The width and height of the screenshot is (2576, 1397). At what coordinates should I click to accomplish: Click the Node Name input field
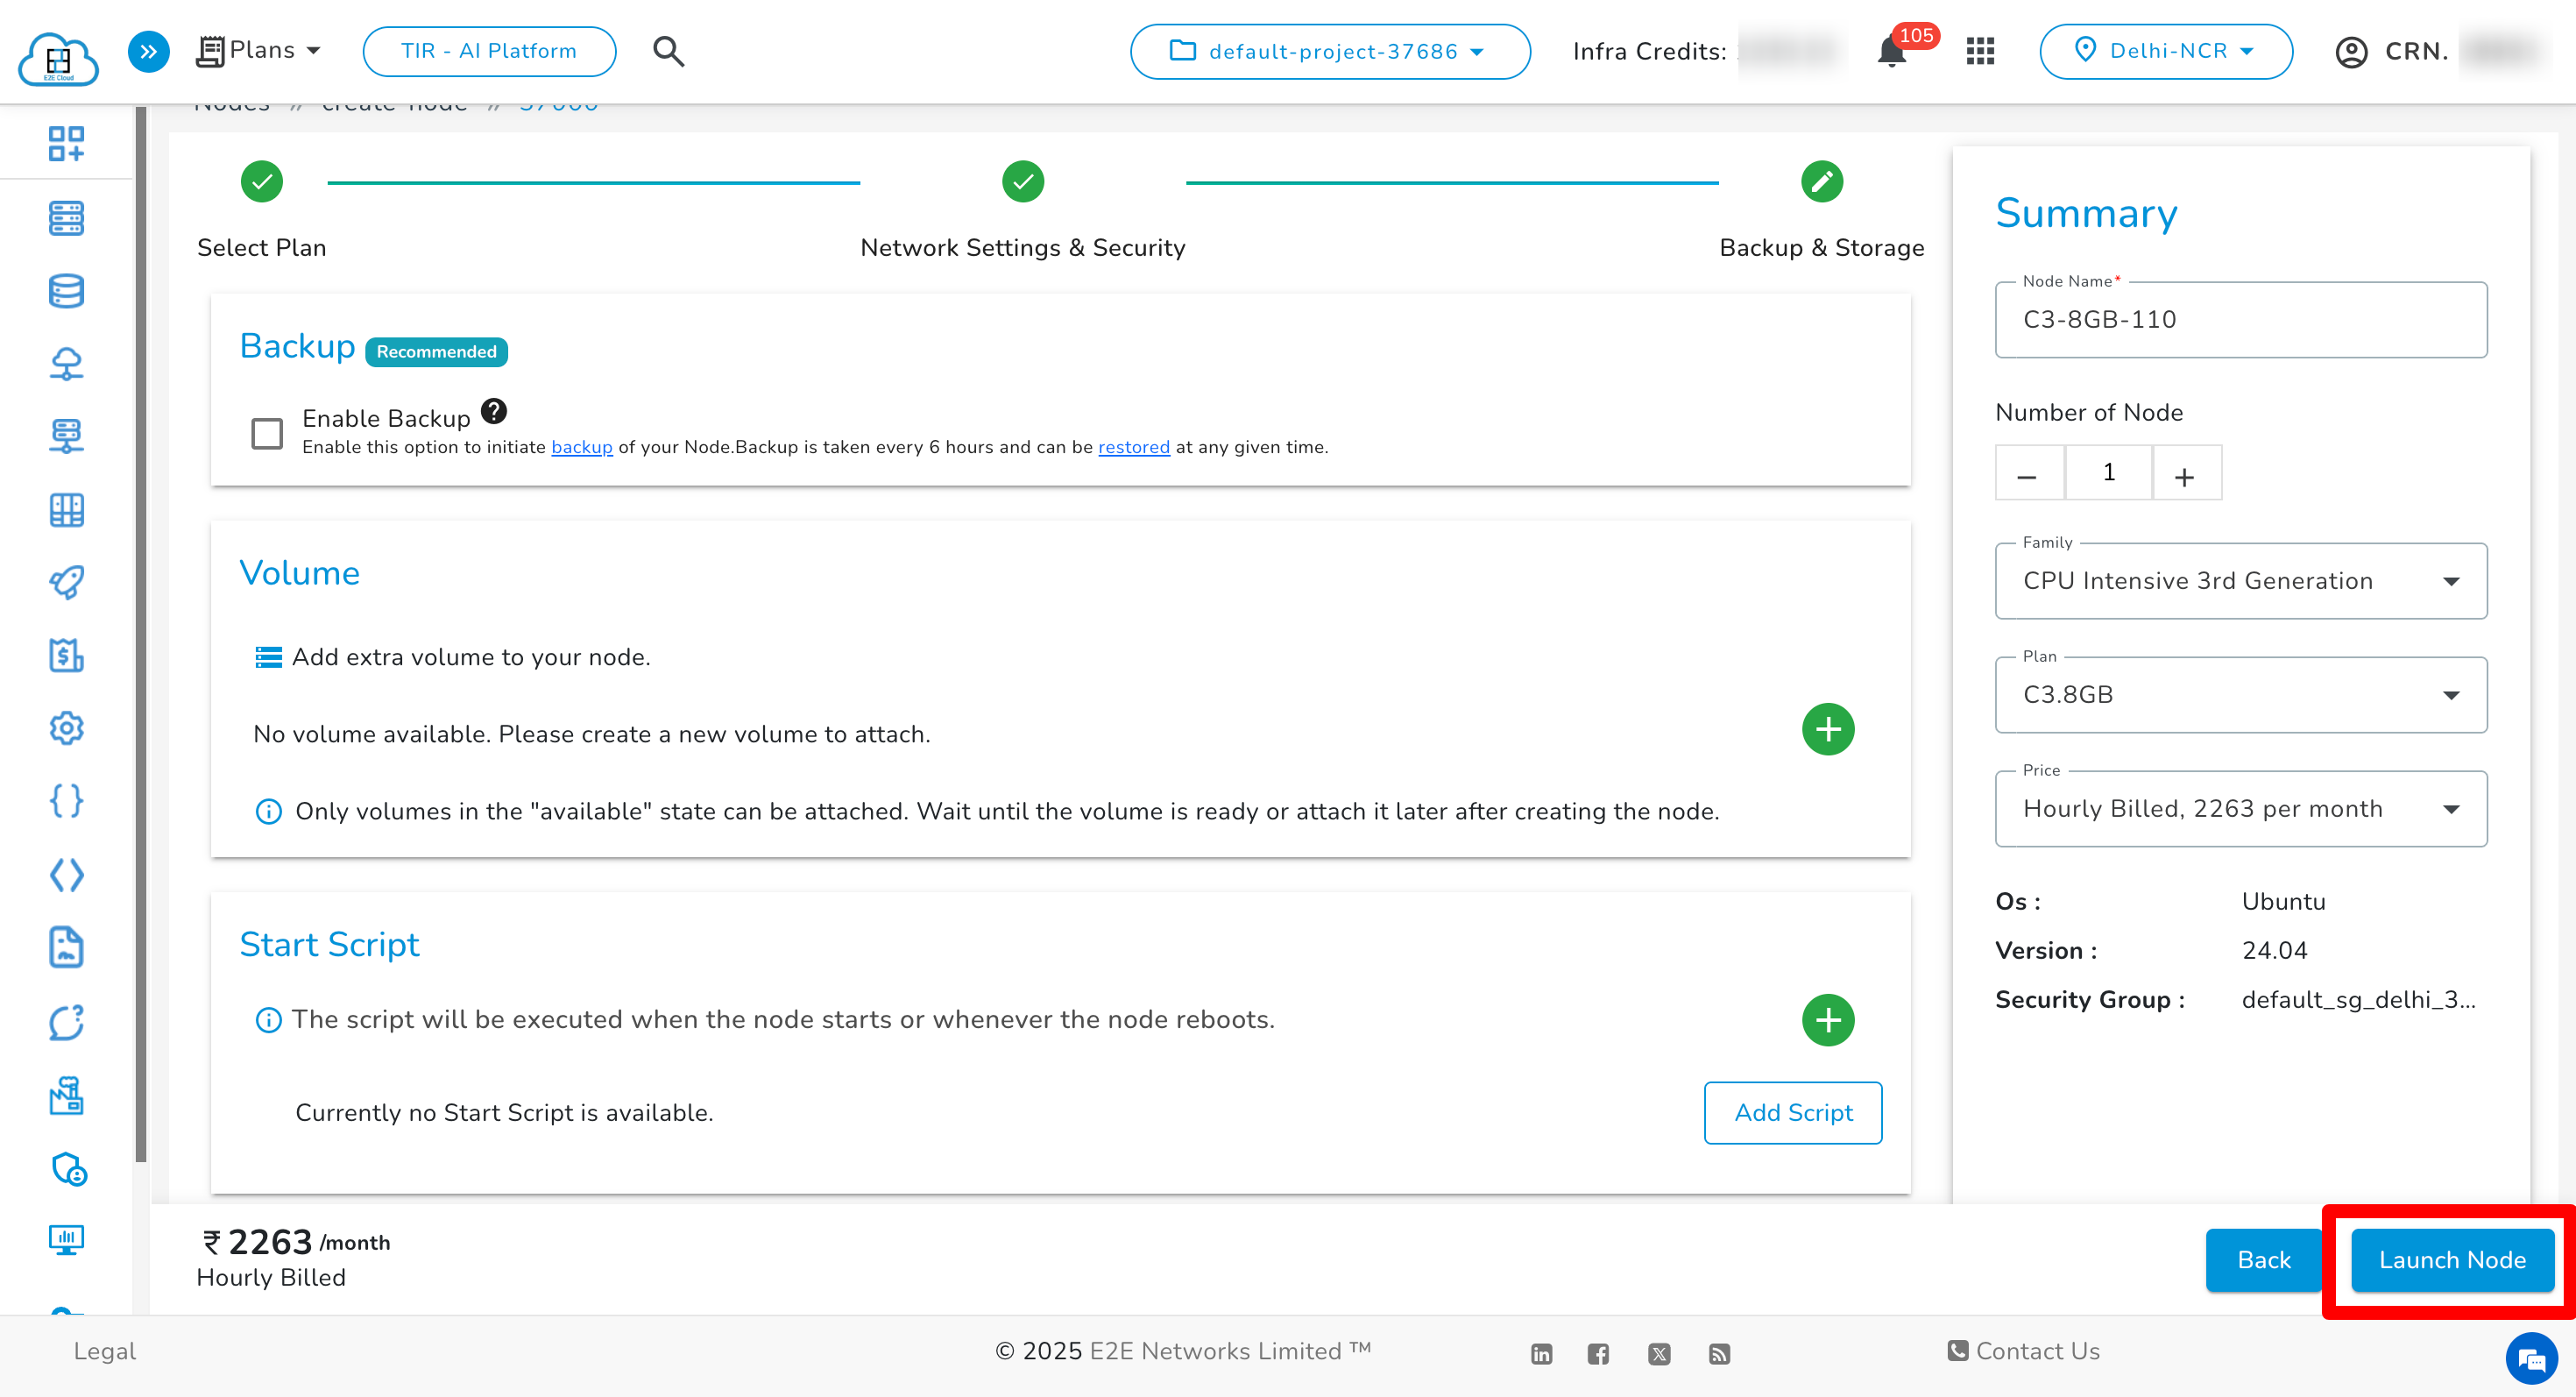(2240, 319)
